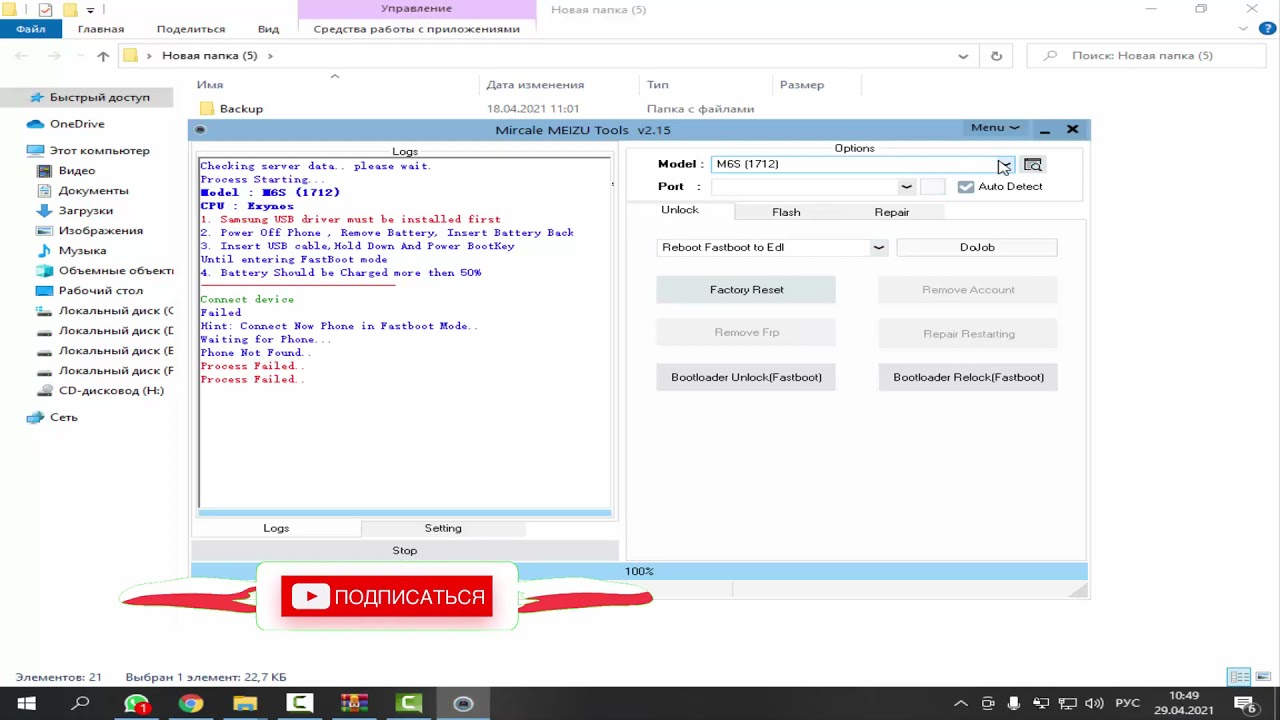Open Рабочий стол in the sidebar
This screenshot has width=1280, height=720.
click(x=100, y=291)
